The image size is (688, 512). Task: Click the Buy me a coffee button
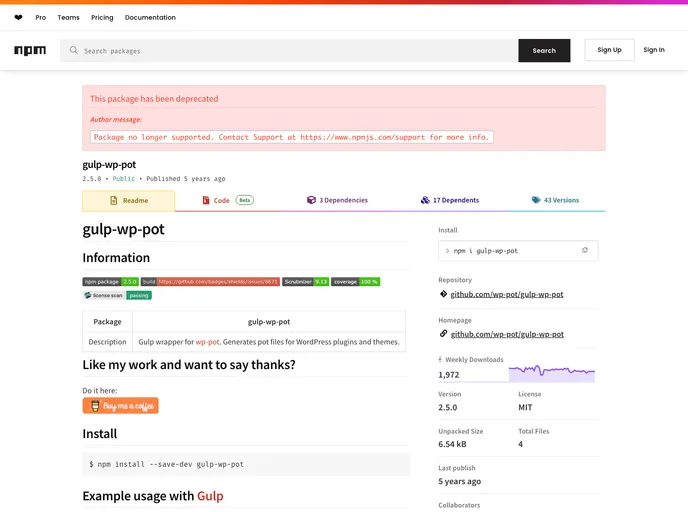coord(120,406)
